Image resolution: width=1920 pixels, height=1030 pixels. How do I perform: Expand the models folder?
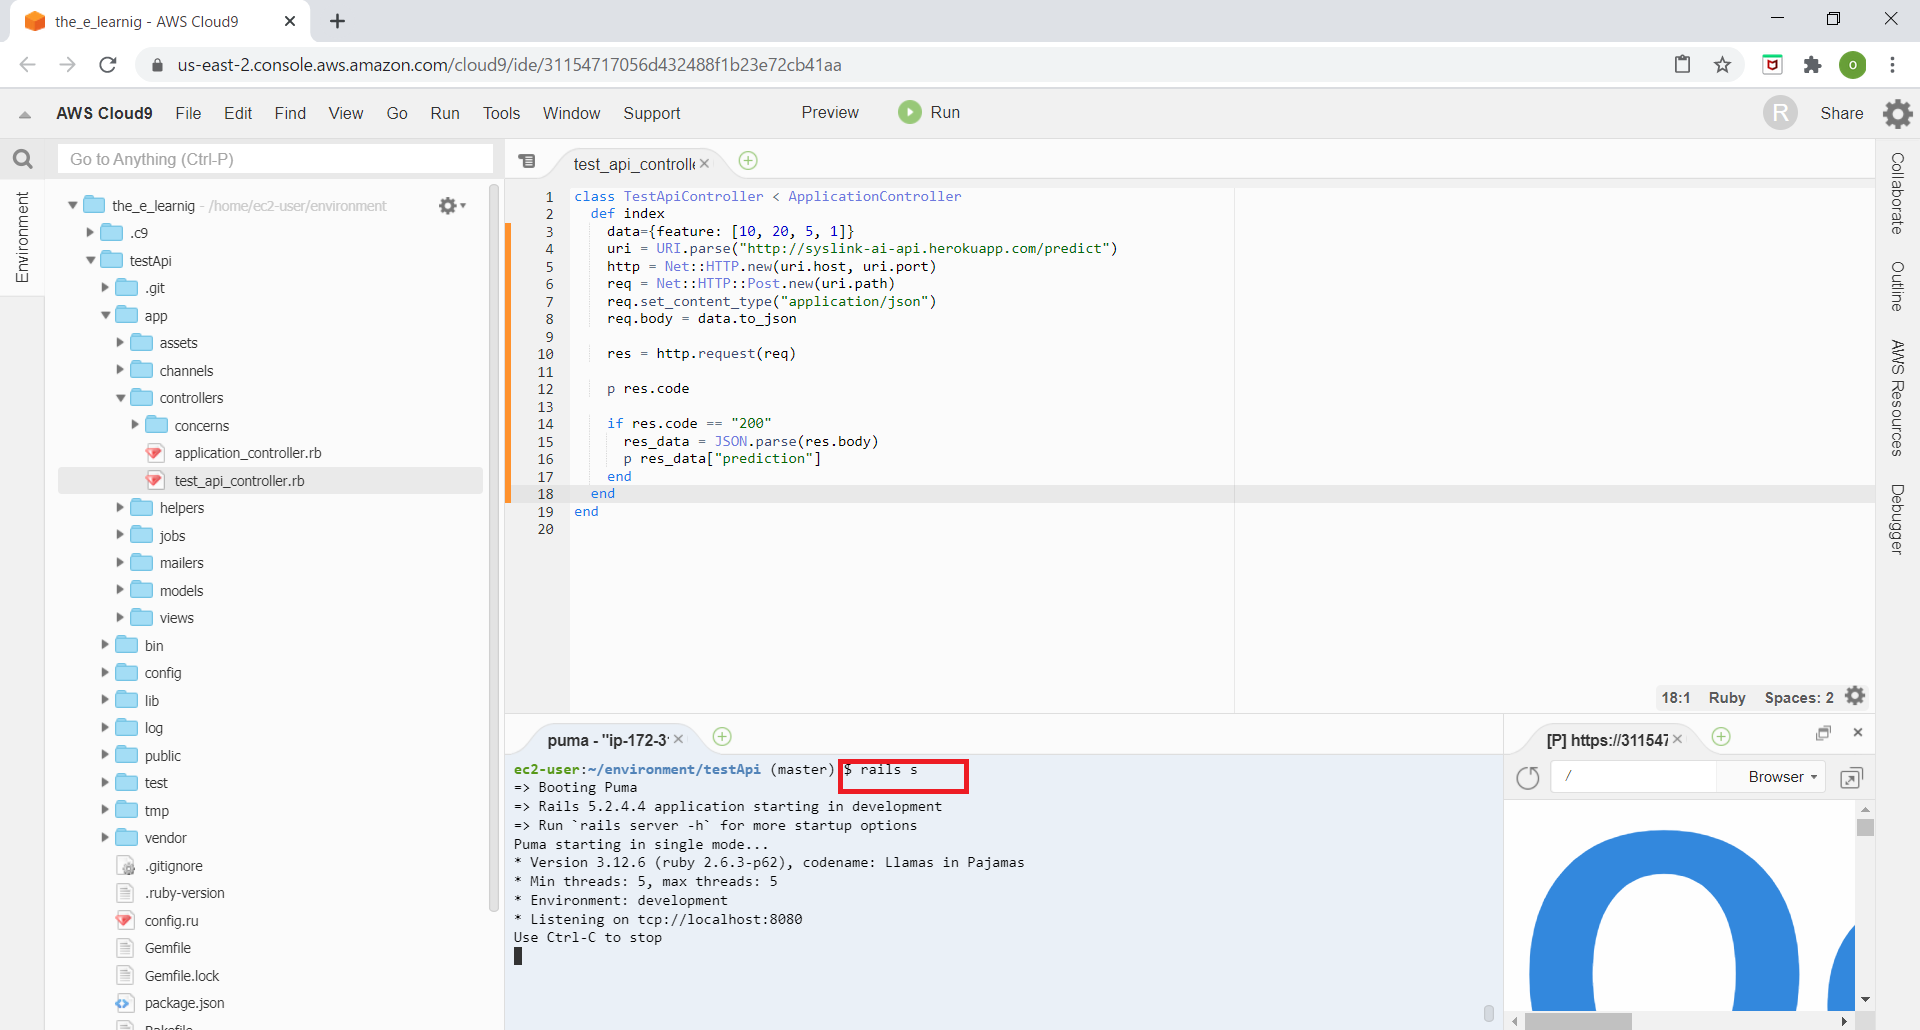click(120, 590)
